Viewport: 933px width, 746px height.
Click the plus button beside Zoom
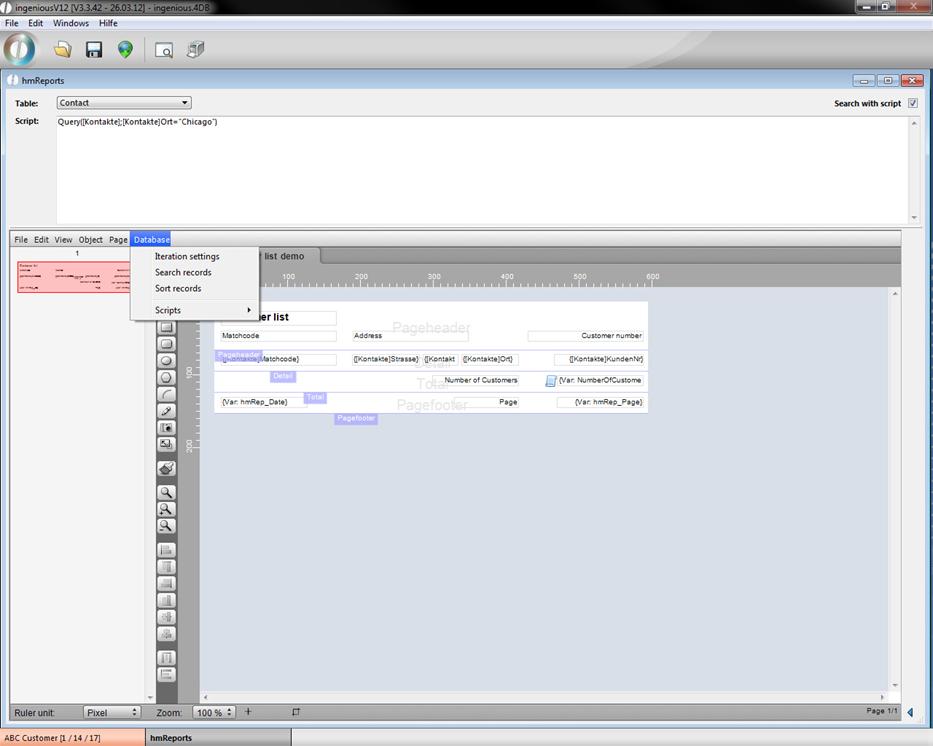pyautogui.click(x=248, y=712)
